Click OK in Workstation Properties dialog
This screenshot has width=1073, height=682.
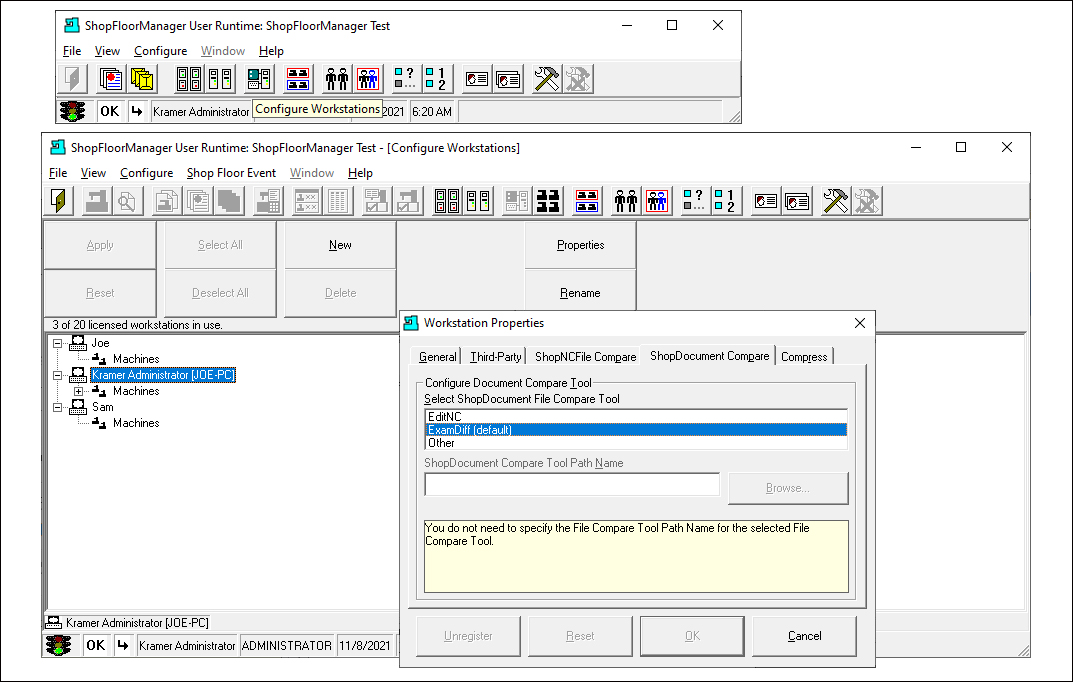(x=693, y=636)
